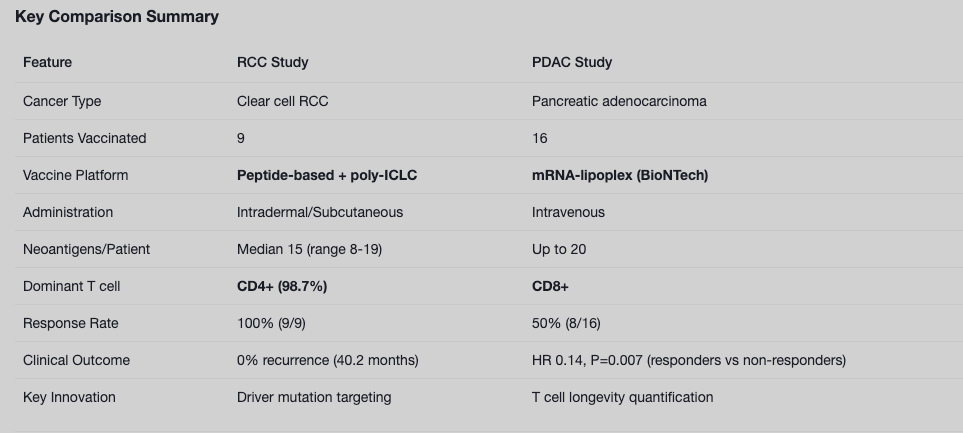Select the Cancer Type row label
963x433 pixels.
(x=62, y=101)
